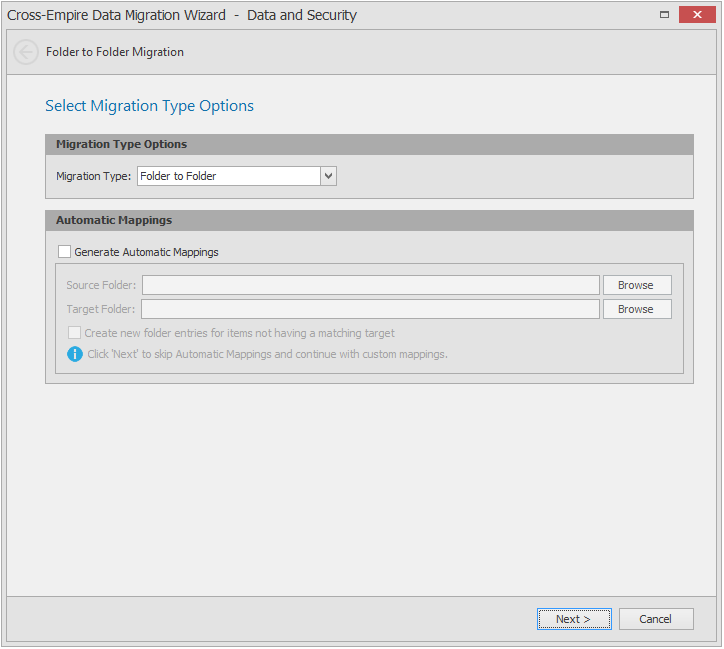The height and width of the screenshot is (649, 724).
Task: Open the Migration Type dropdown arrow
Action: tap(328, 176)
